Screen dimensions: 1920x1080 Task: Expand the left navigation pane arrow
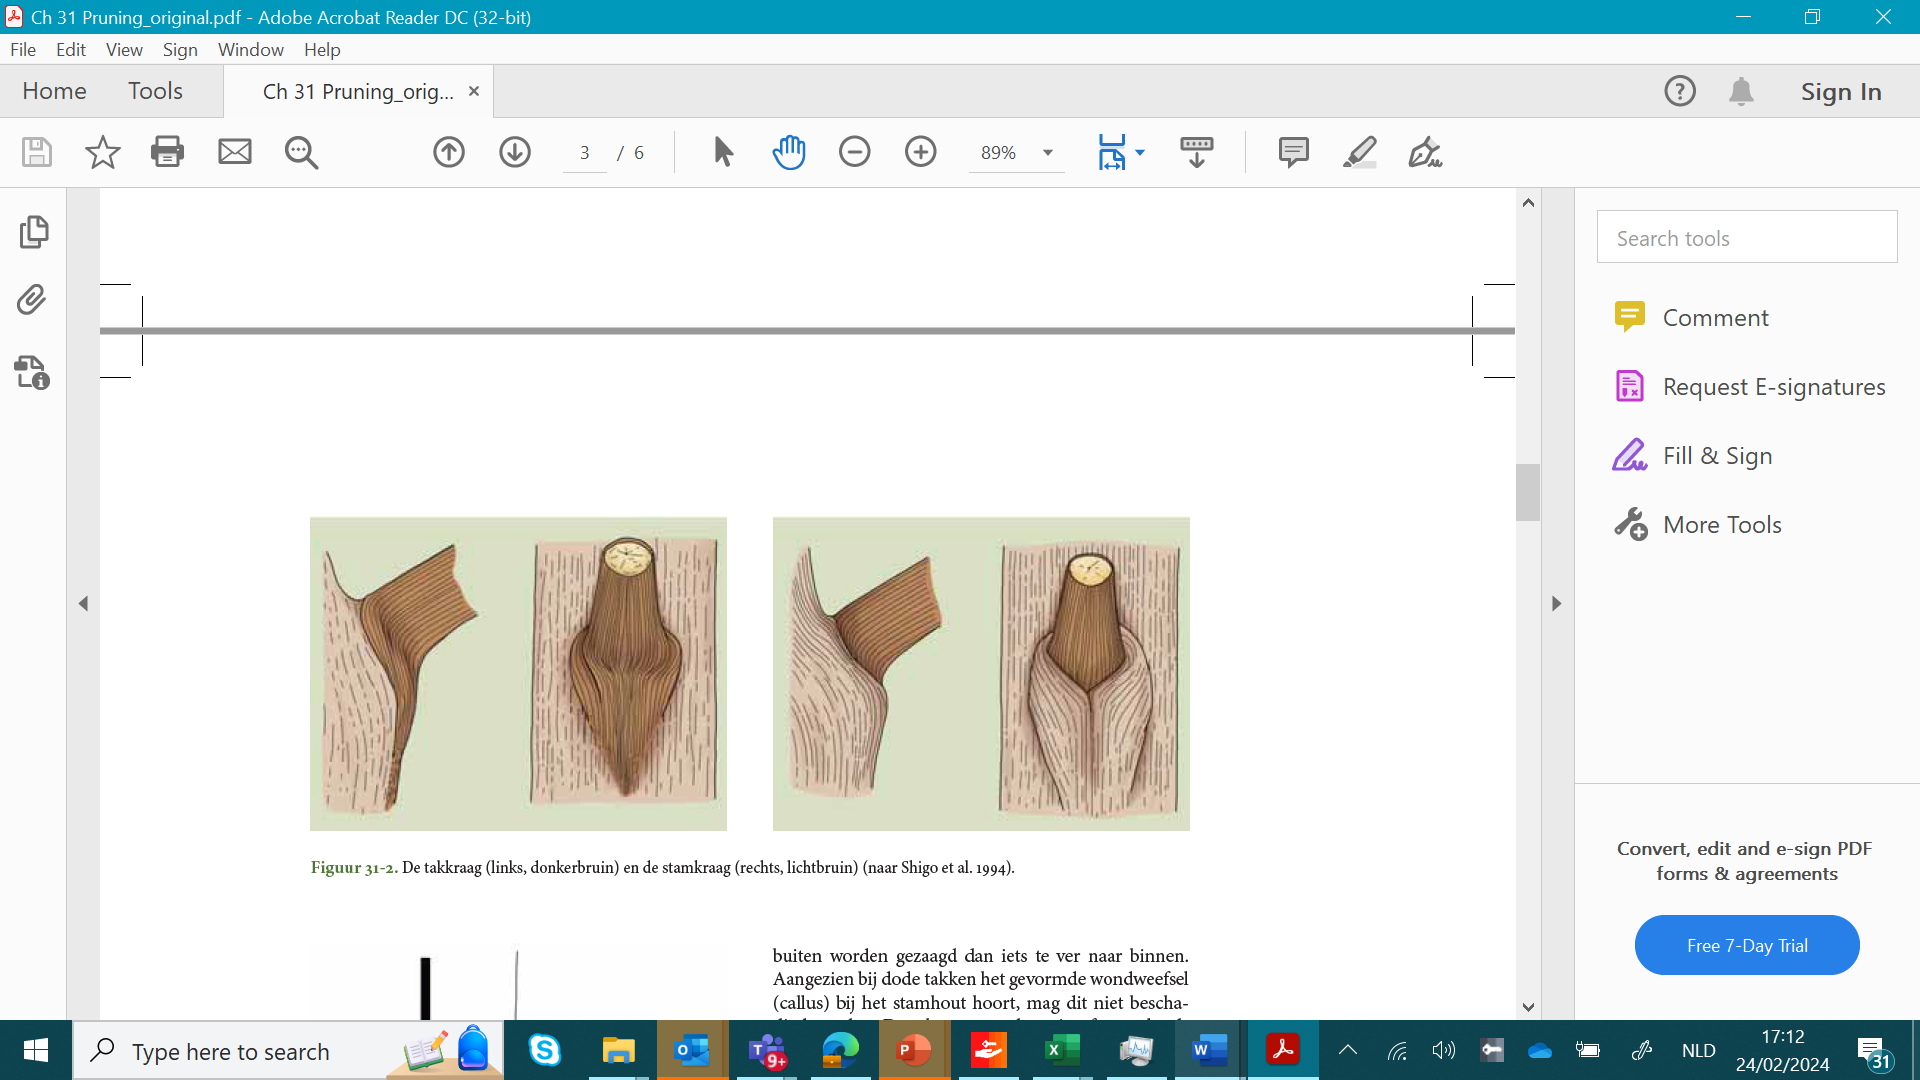pyautogui.click(x=84, y=604)
